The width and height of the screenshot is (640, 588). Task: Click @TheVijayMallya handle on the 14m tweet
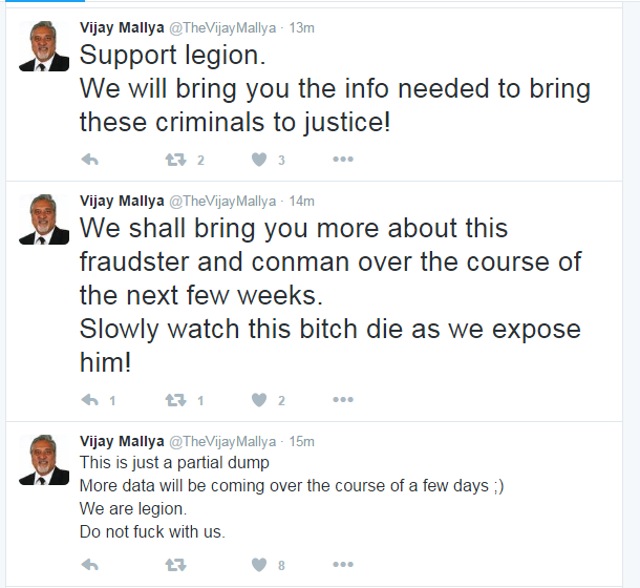222,201
